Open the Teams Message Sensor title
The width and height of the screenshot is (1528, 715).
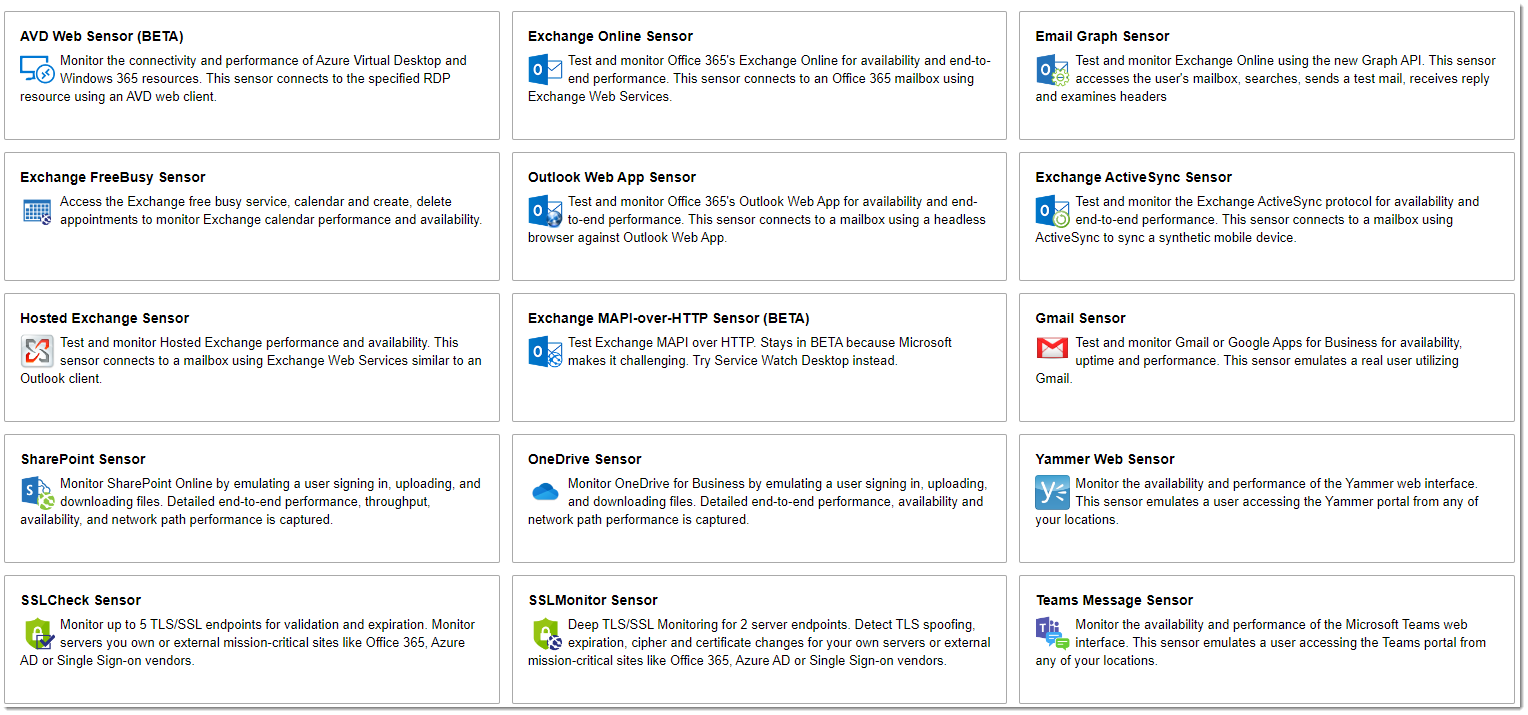1114,600
